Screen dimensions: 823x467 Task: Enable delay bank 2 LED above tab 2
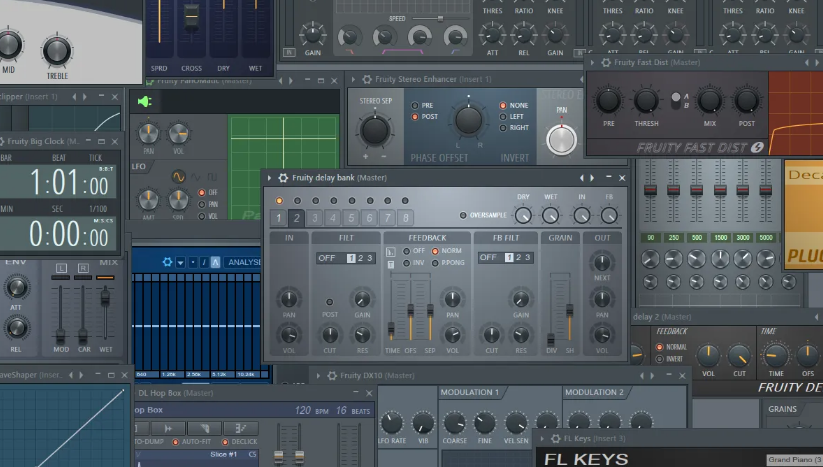(x=297, y=200)
